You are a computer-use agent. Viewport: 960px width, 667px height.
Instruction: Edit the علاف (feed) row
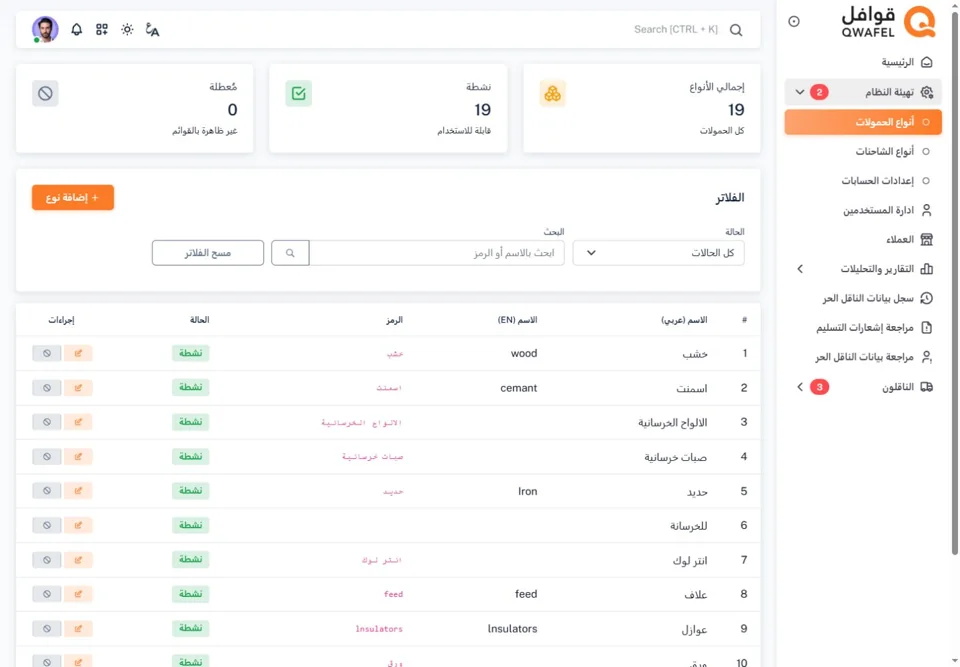click(78, 594)
